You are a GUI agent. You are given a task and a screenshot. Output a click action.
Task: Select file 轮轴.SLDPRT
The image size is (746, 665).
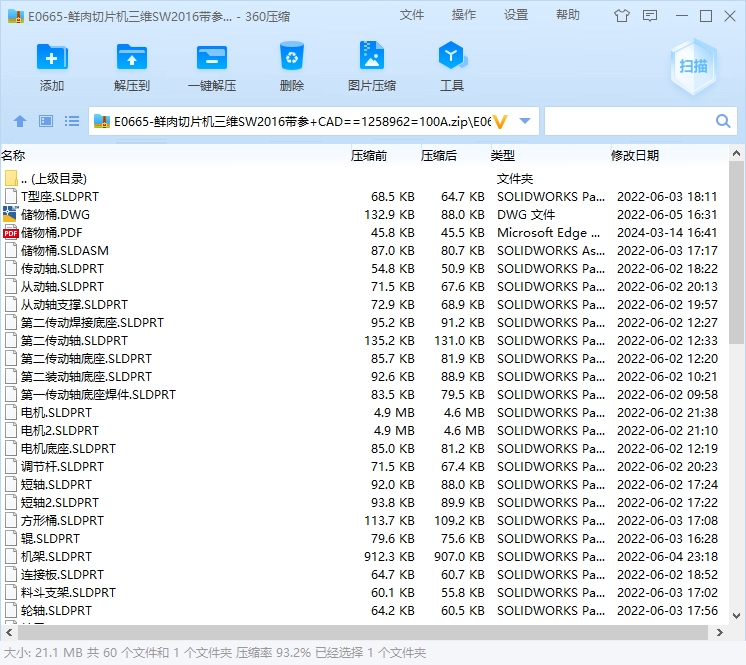coord(364,611)
